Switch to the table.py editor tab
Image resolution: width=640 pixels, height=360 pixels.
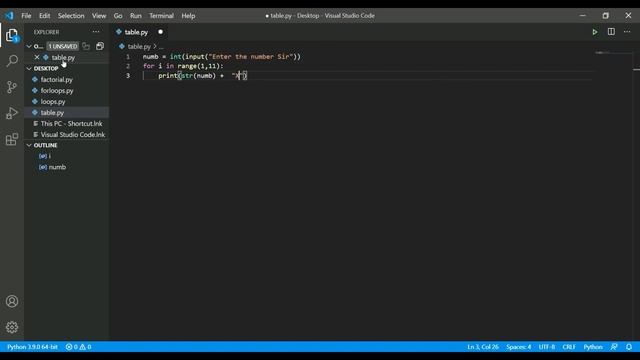136,32
